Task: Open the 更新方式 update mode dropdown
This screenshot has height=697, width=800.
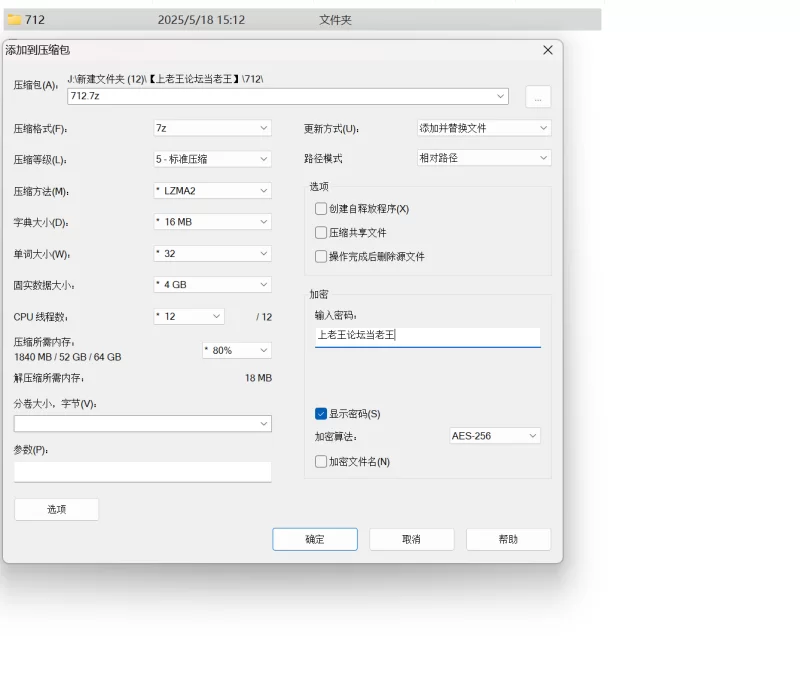Action: 484,128
